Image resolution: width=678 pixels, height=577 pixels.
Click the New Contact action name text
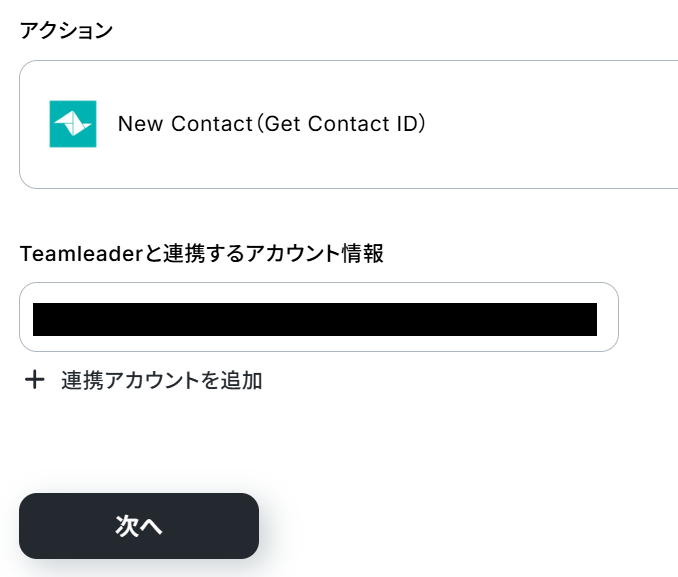185,124
